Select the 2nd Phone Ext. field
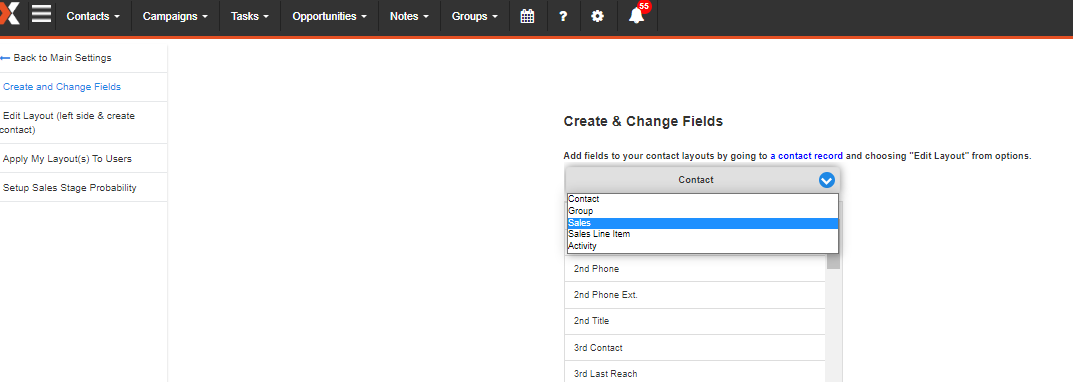 coord(695,295)
